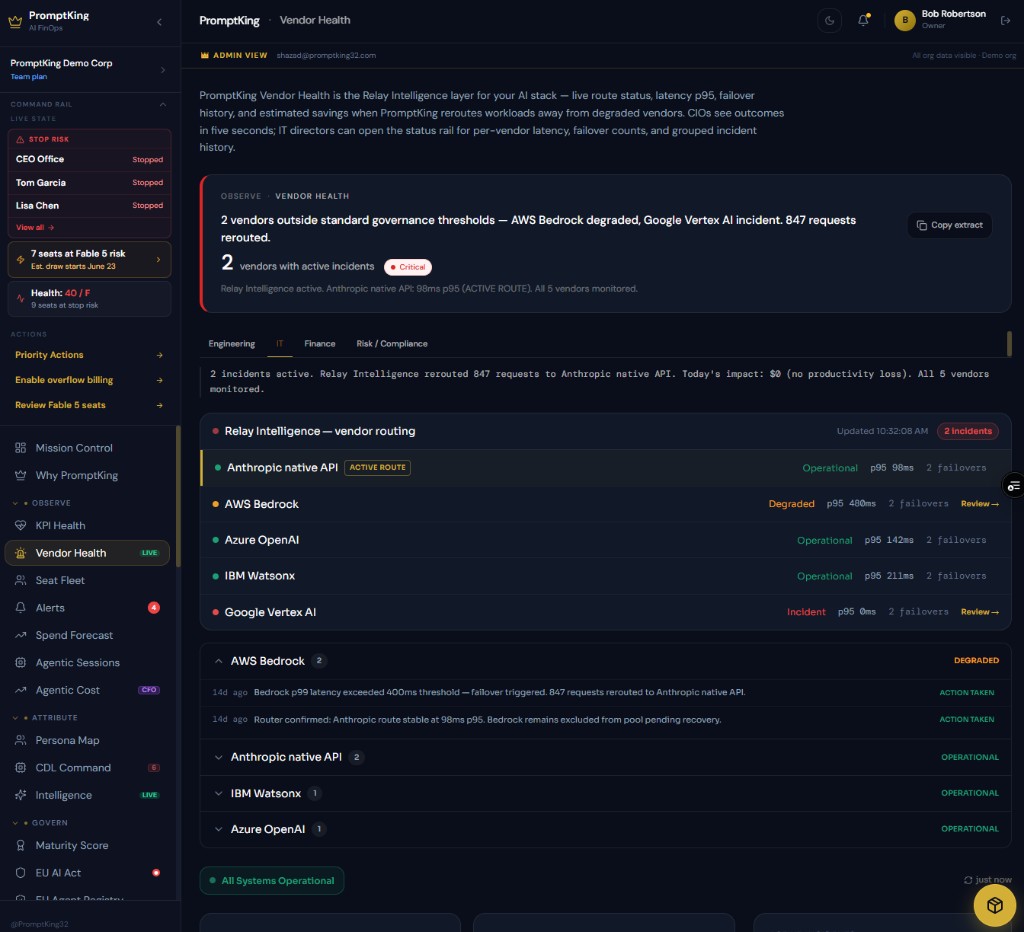Collapse sidebar with the left chevron
1024x932 pixels.
point(159,22)
